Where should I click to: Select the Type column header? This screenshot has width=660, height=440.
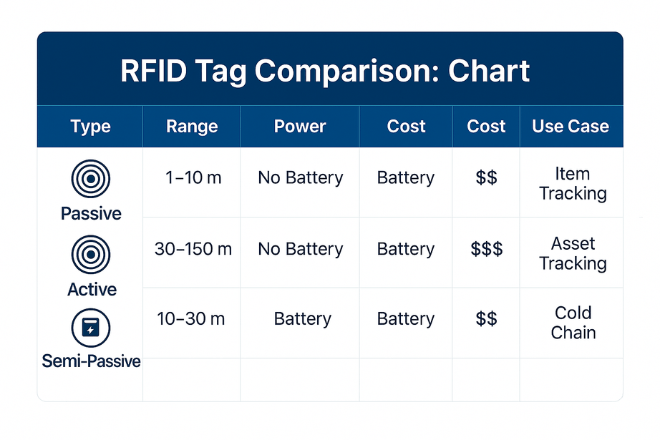click(x=90, y=127)
